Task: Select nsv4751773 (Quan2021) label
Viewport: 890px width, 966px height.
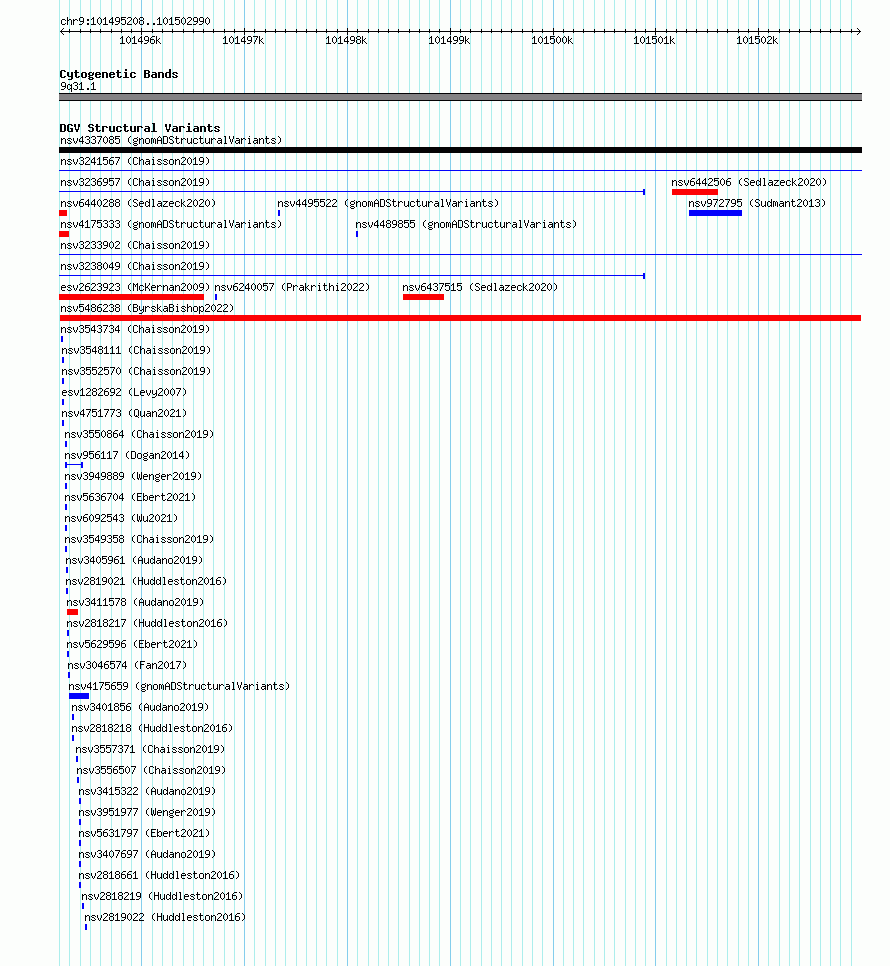Action: point(124,413)
